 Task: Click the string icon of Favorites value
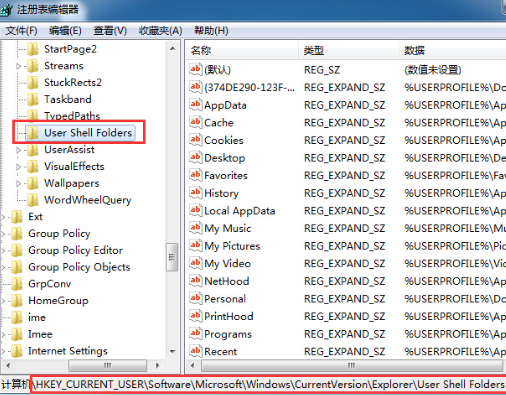pos(196,175)
